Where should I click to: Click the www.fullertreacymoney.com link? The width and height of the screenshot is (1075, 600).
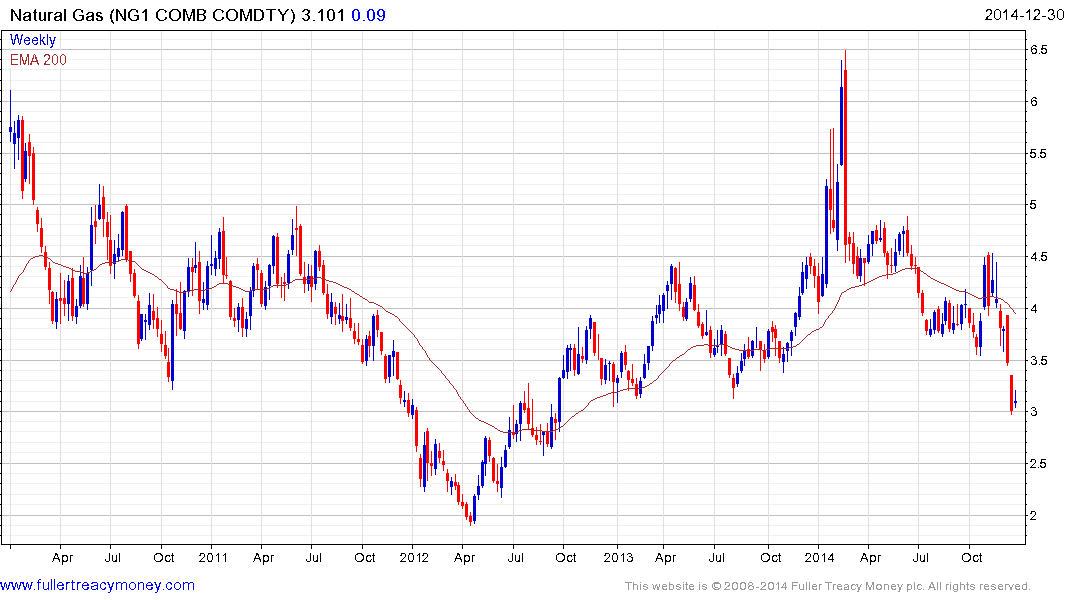[x=97, y=585]
